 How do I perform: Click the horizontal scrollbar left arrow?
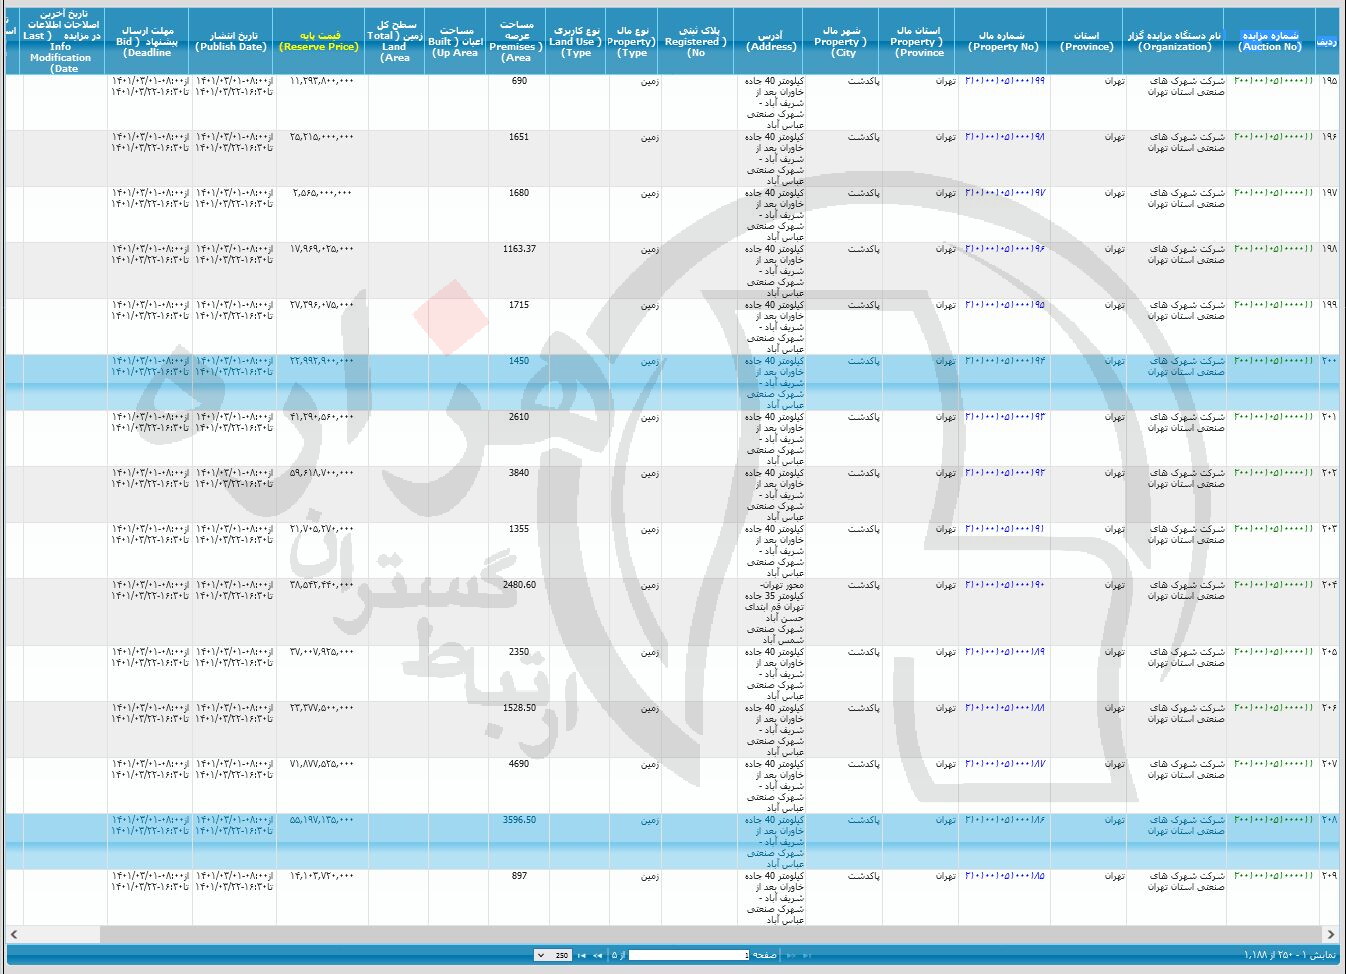[13, 934]
